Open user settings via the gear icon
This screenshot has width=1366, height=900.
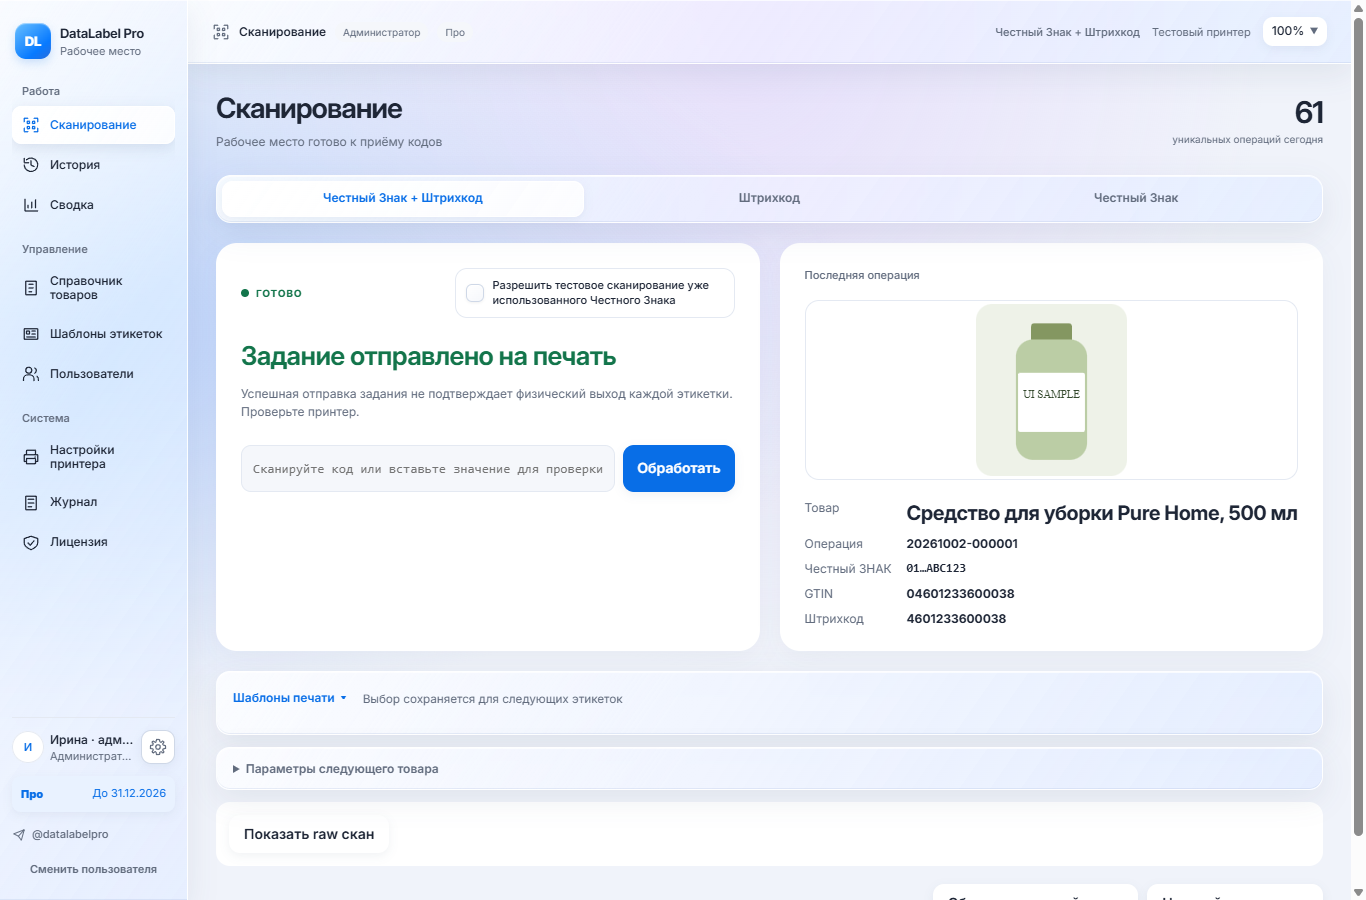(x=158, y=747)
